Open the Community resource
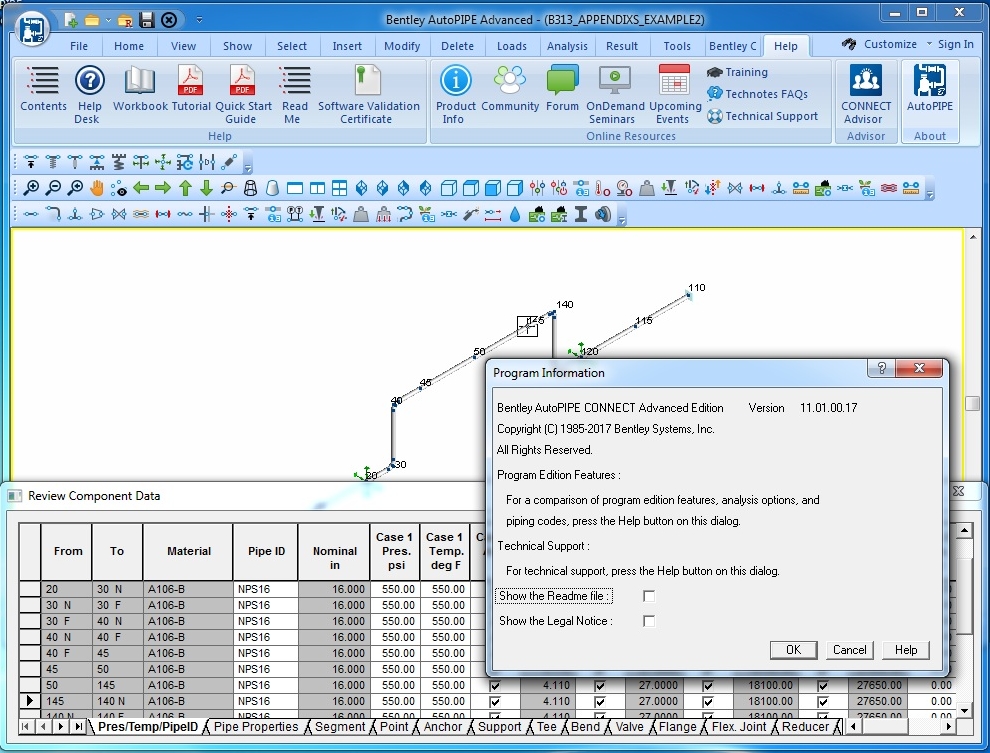 510,90
